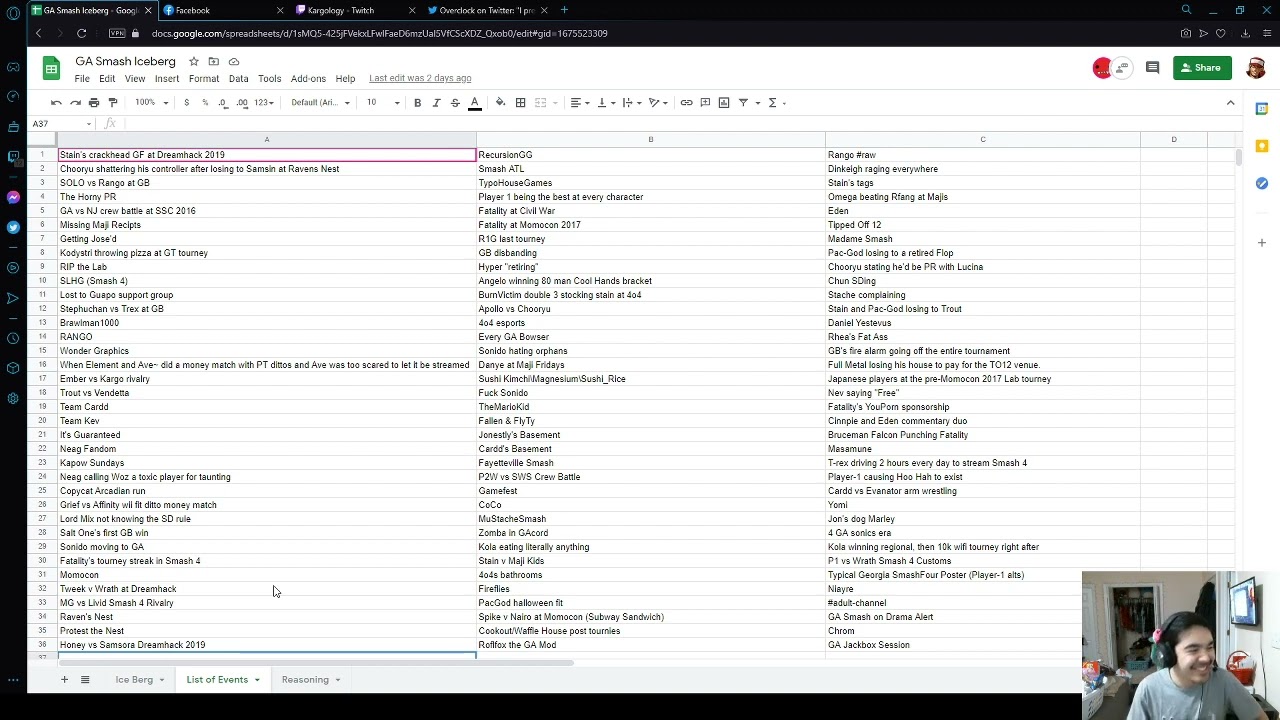Redo using the toolbar arrow
Viewport: 1280px width, 720px height.
pos(75,102)
